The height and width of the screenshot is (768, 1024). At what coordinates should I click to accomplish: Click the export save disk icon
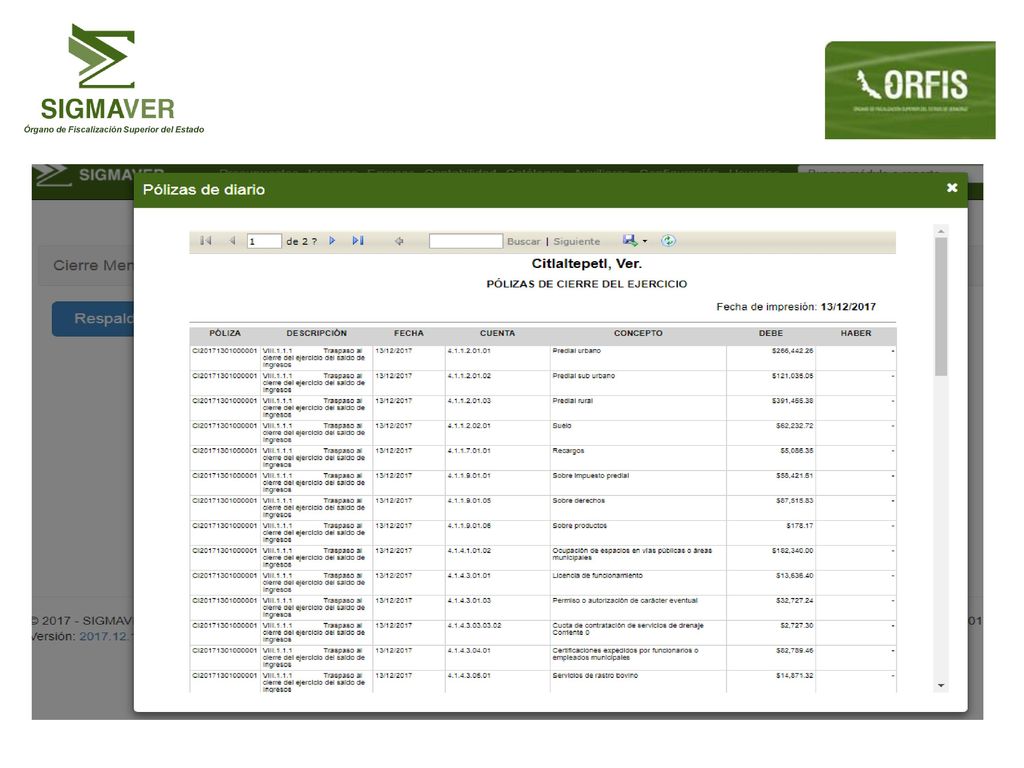point(630,240)
